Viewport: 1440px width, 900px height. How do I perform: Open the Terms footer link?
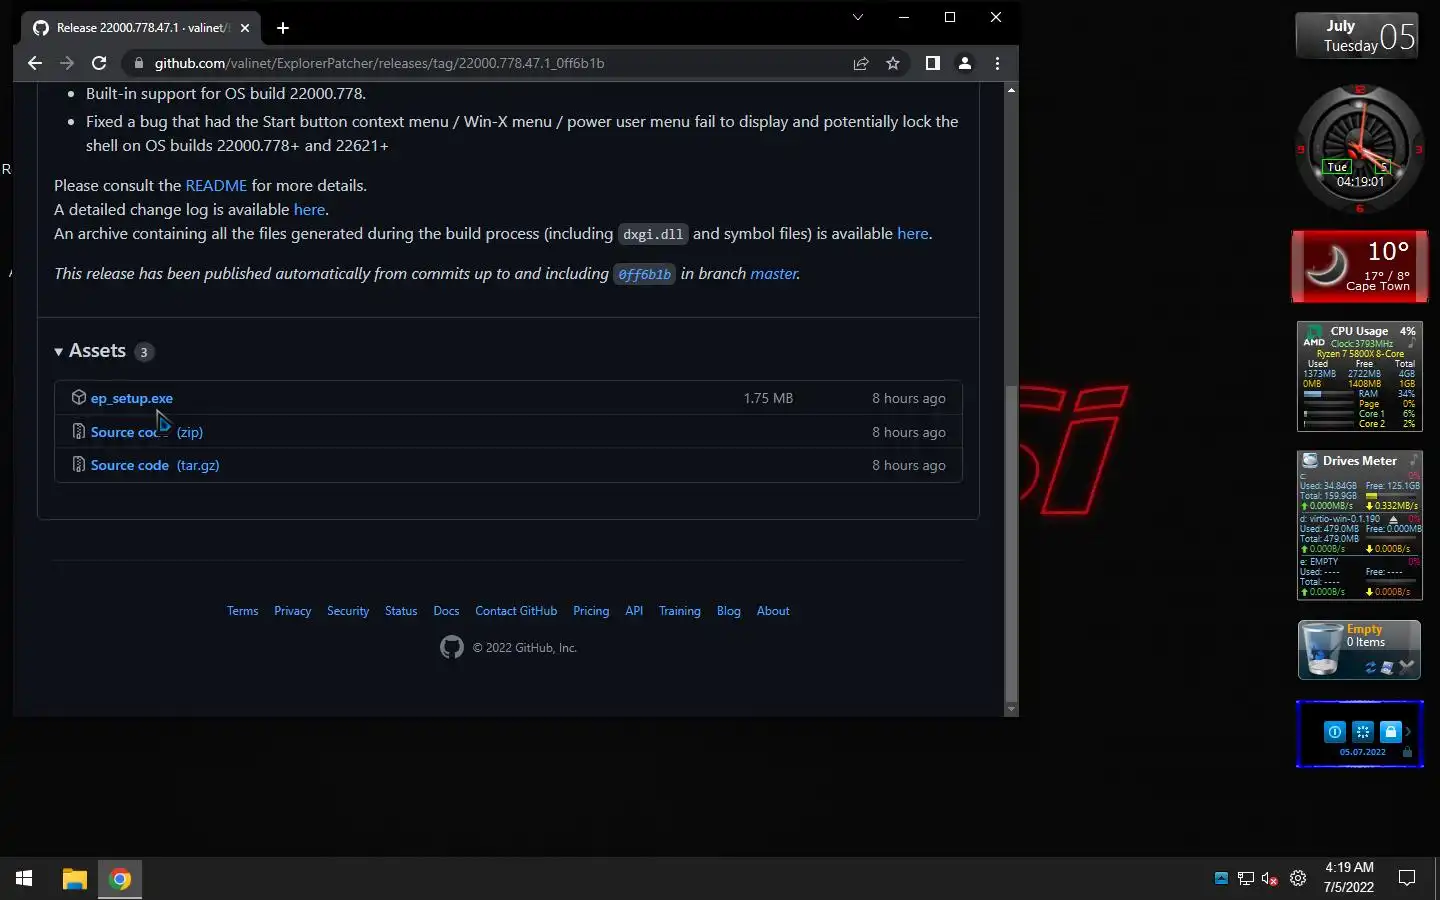pos(242,611)
